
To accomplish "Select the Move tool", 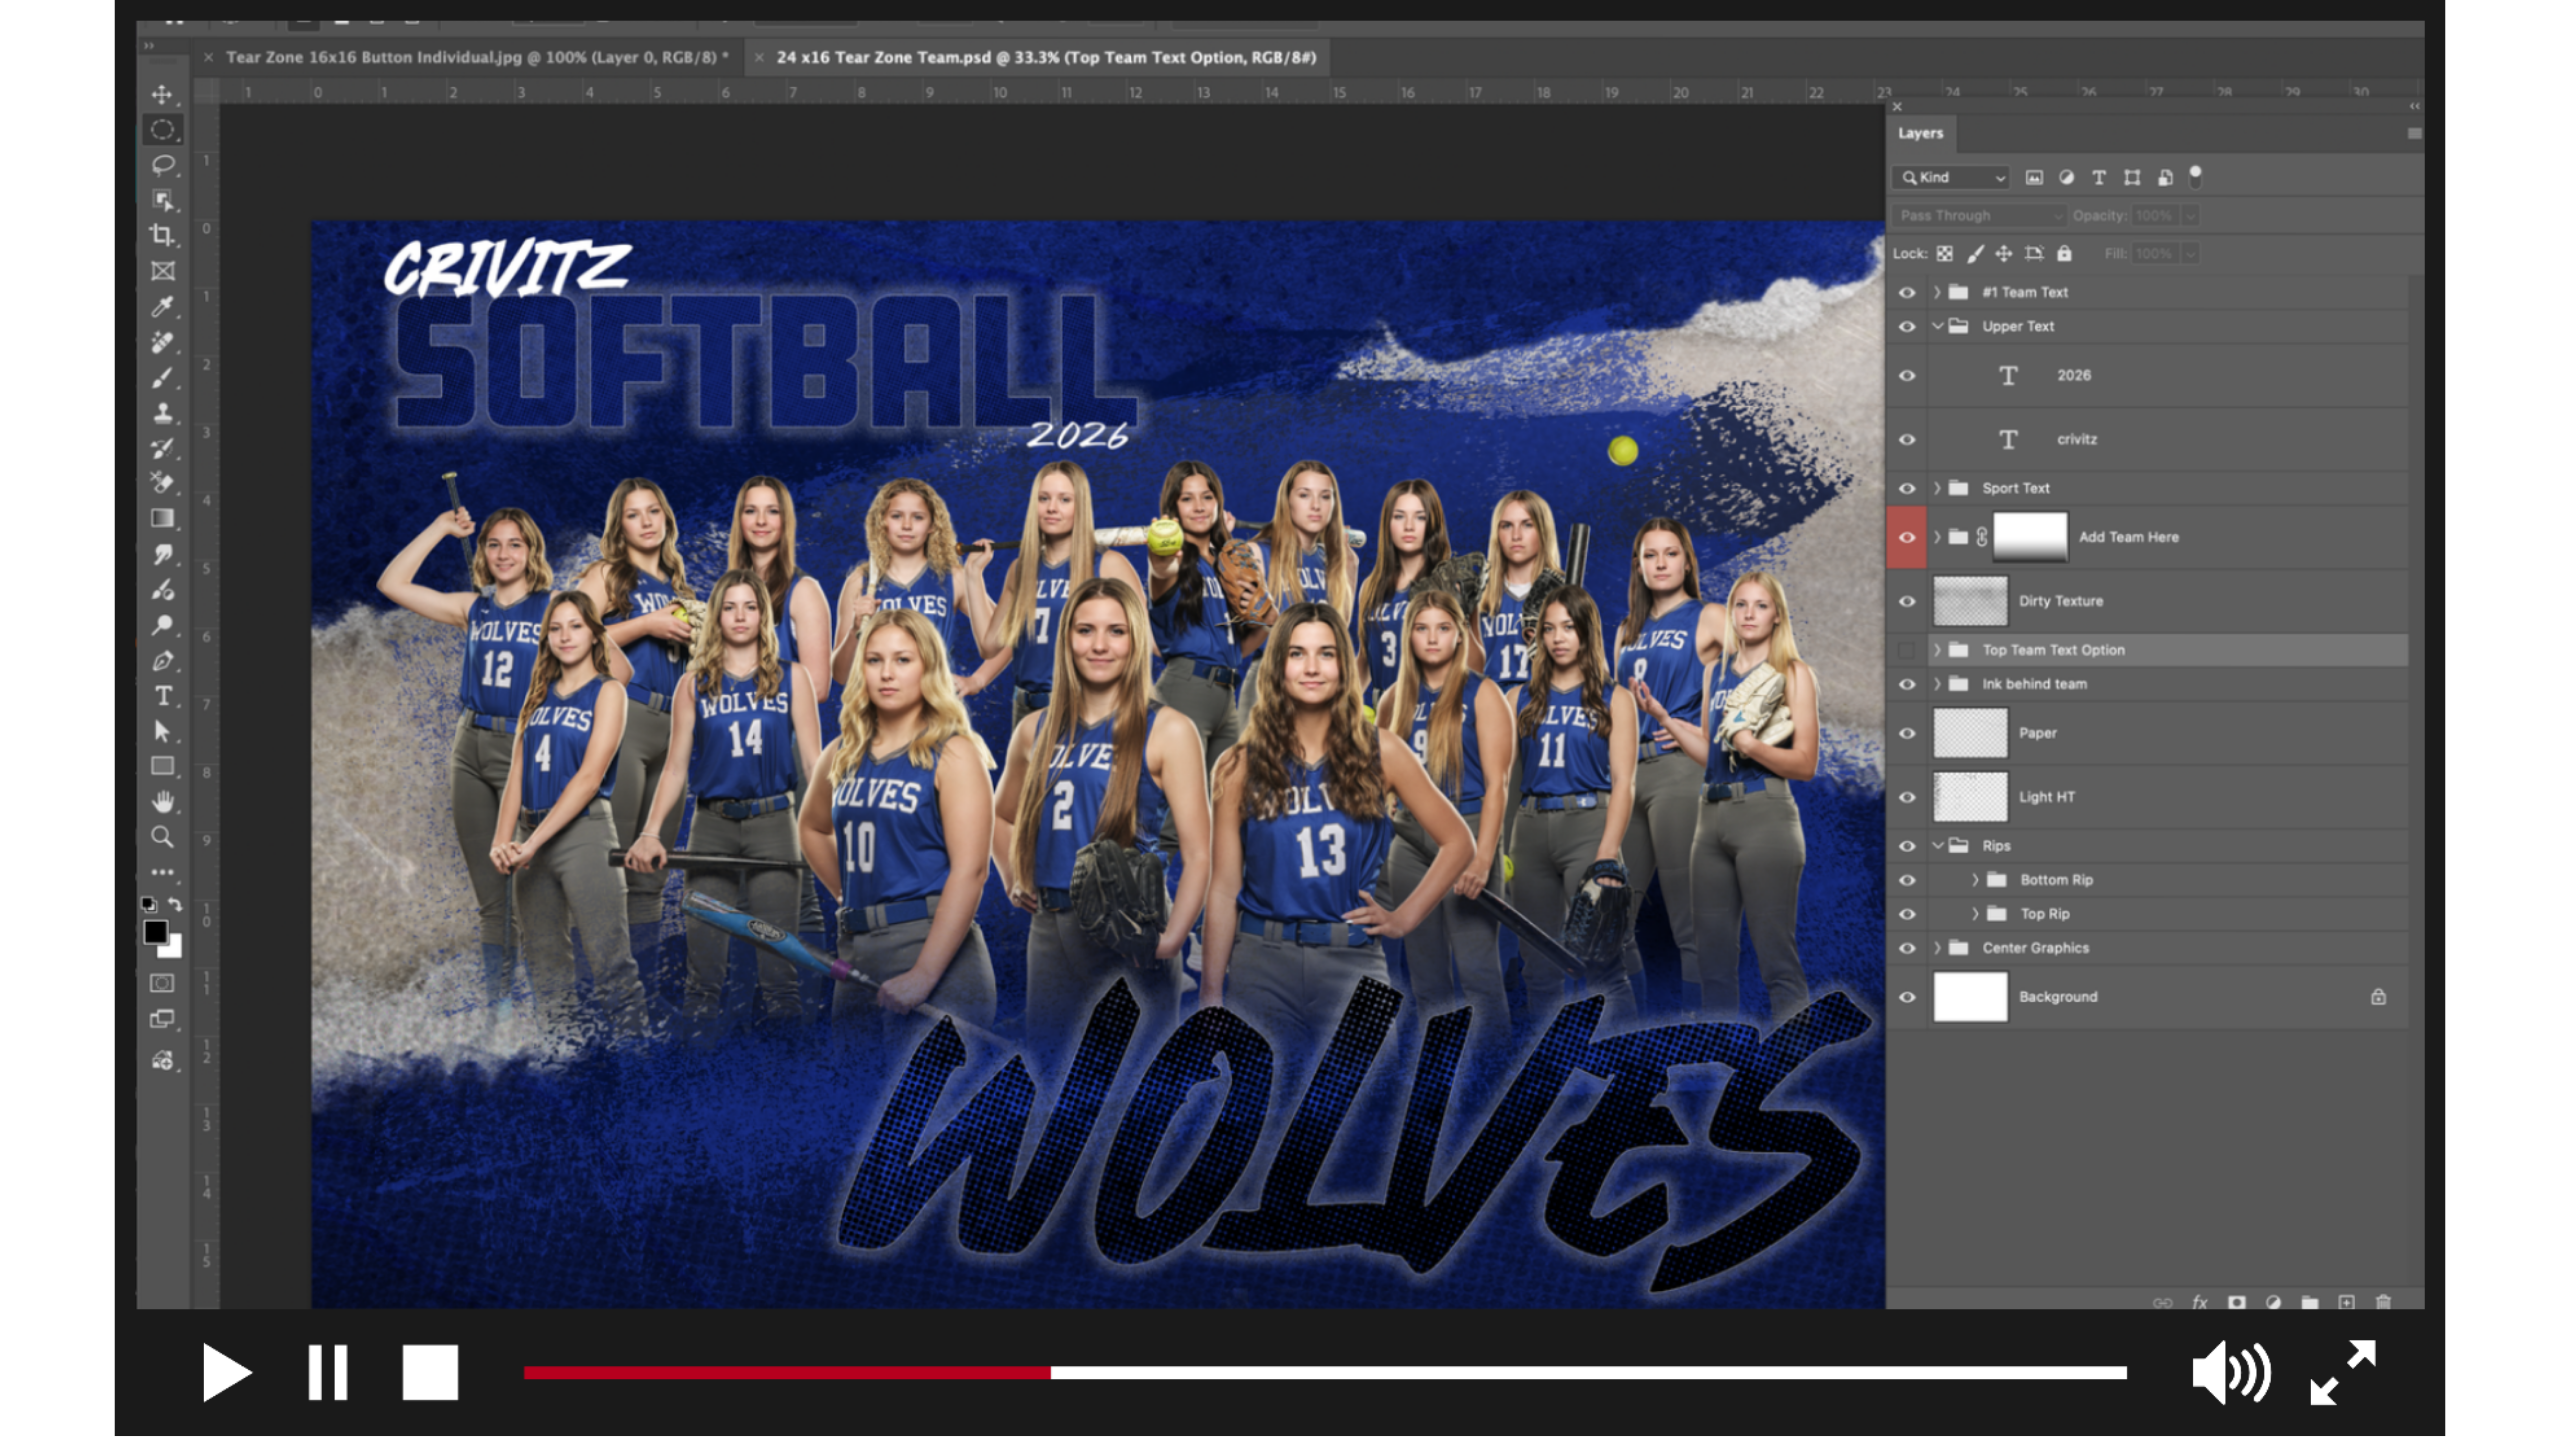I will coord(161,94).
